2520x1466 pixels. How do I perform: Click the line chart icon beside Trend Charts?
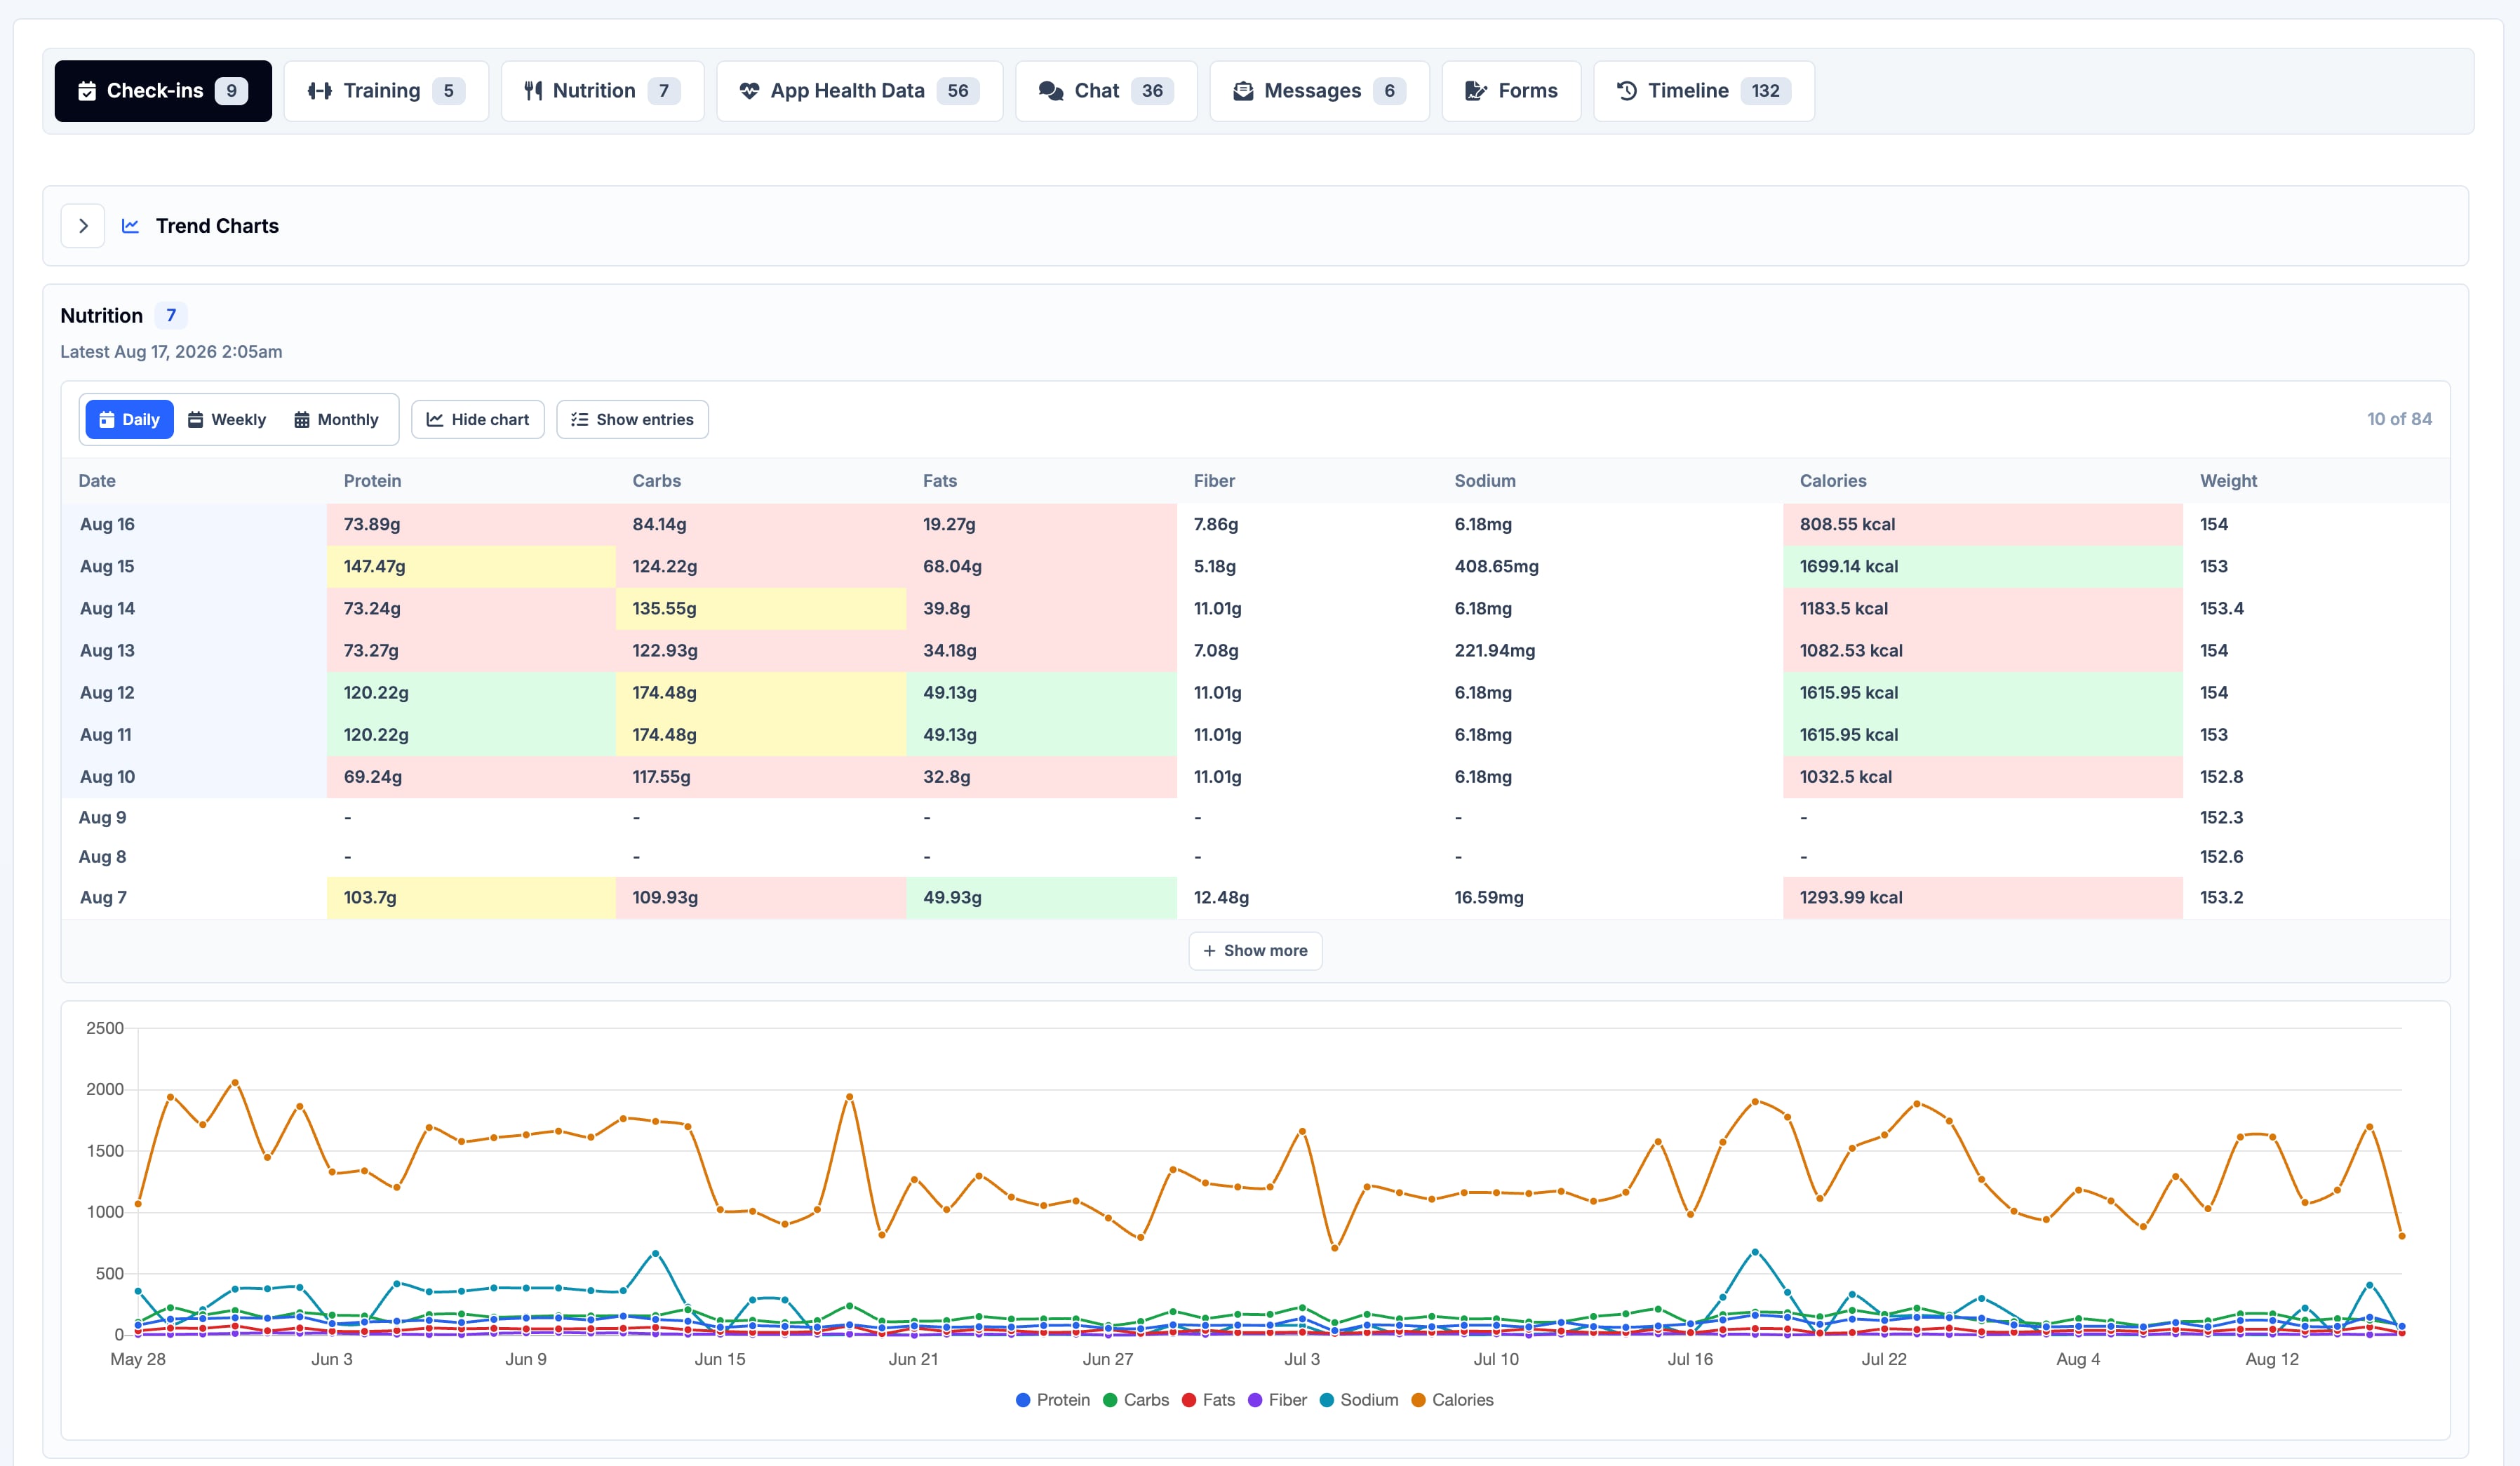pos(130,226)
